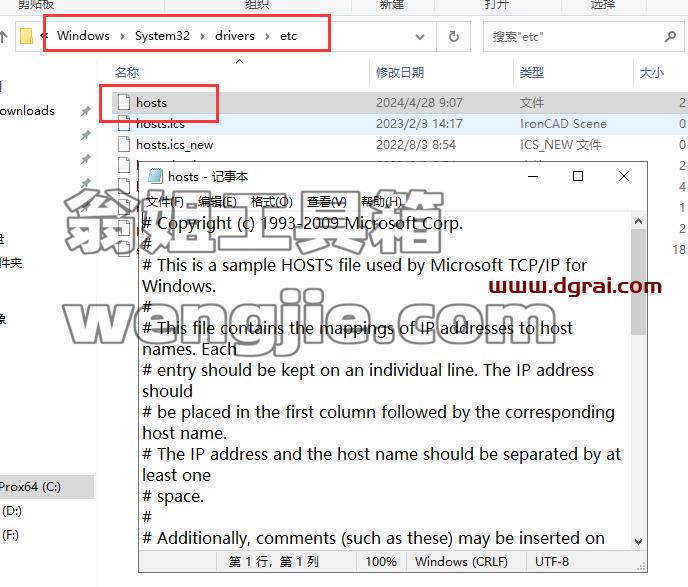Click the Notepad icon in title bar
688x587 pixels.
pos(155,176)
